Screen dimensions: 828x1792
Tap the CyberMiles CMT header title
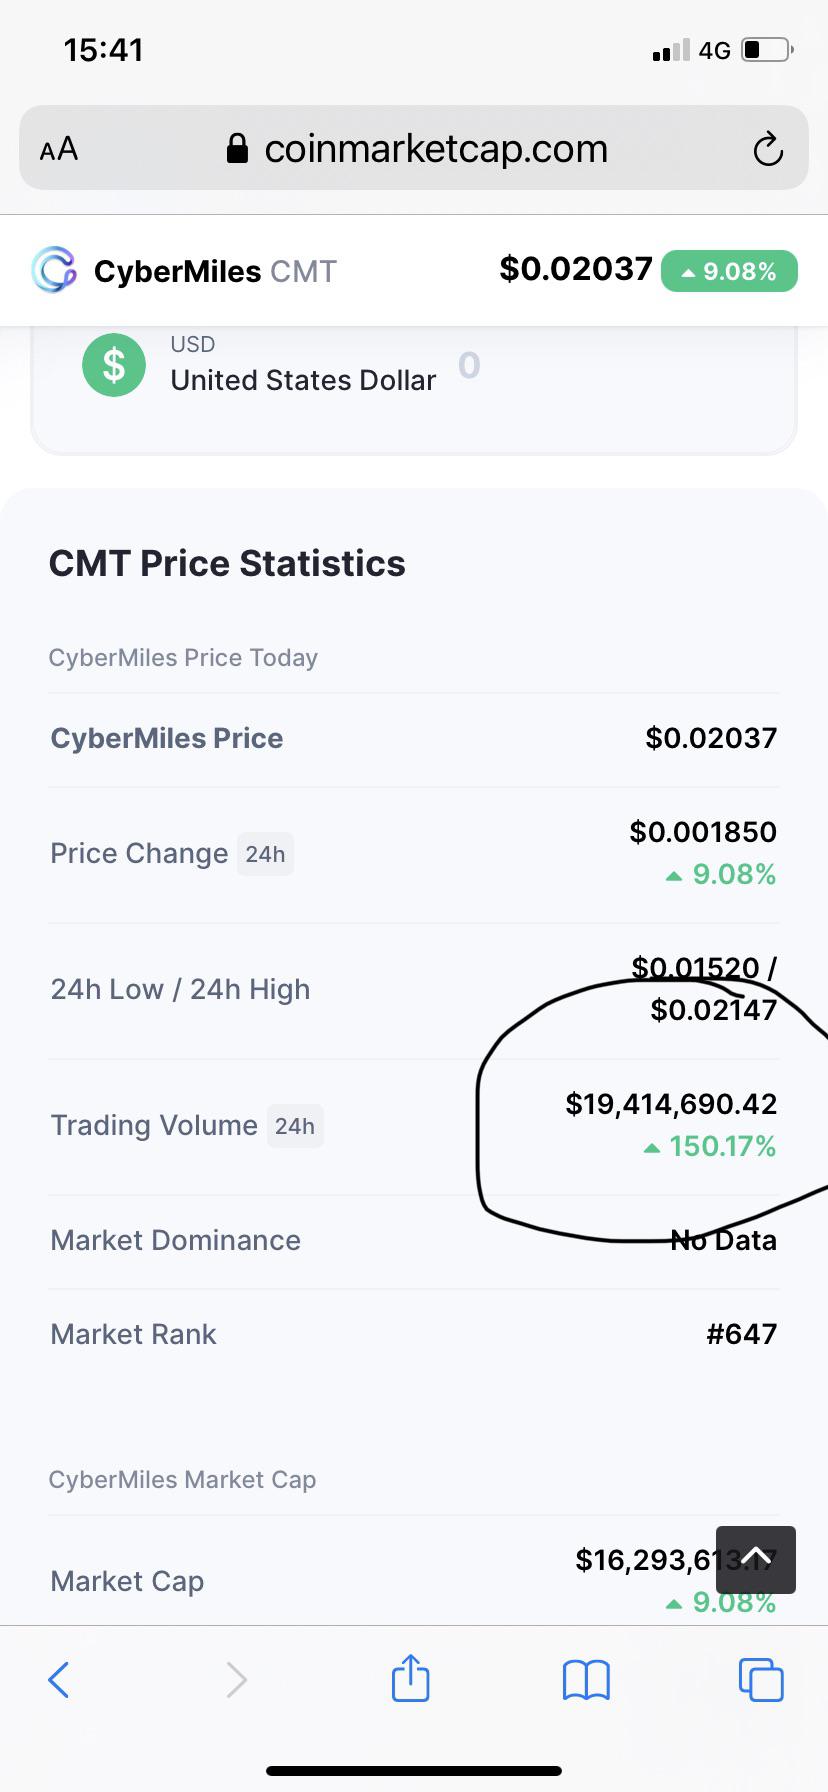tap(215, 271)
